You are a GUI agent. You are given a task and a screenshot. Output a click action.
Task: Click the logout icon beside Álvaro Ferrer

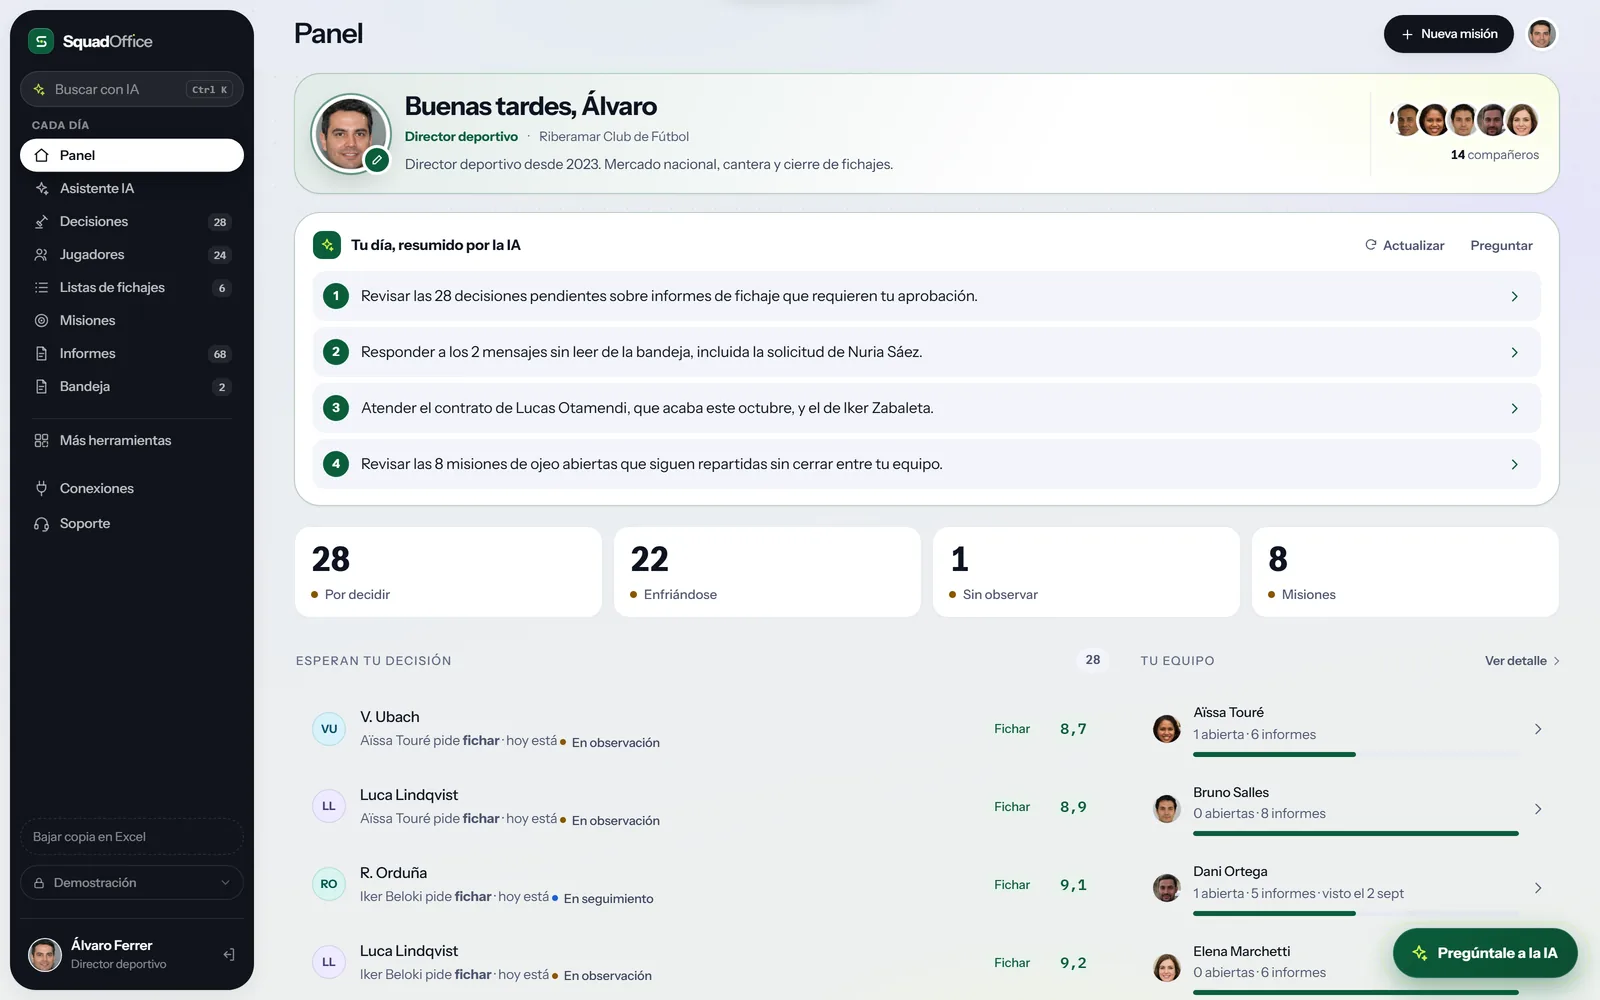(229, 954)
